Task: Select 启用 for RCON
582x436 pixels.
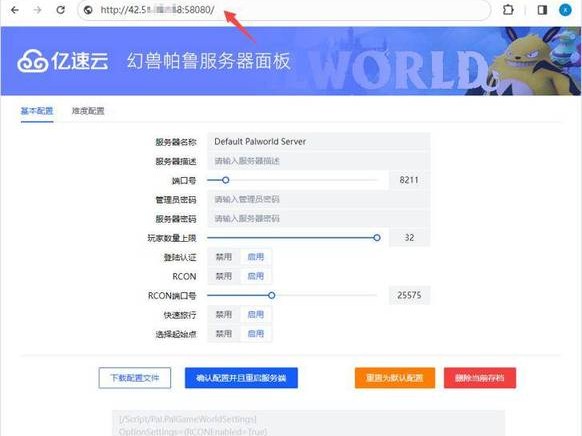Action: (x=256, y=276)
